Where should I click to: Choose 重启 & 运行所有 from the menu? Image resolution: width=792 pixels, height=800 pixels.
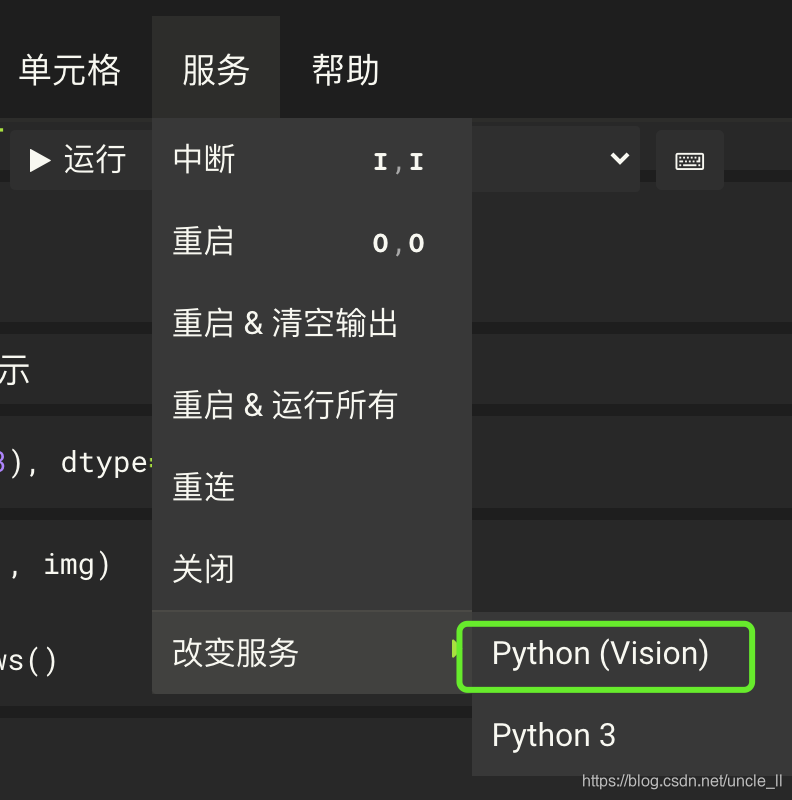coord(283,405)
